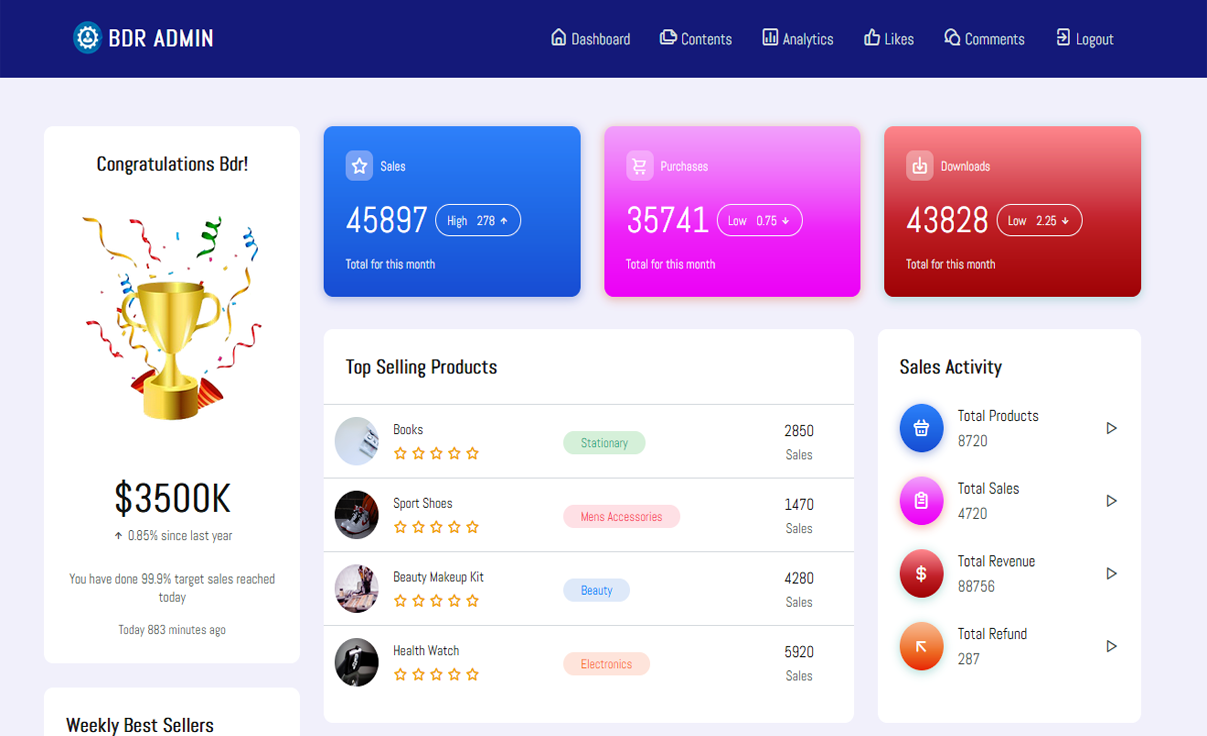
Task: Click the Comments bubble icon in navbar
Action: (x=952, y=37)
